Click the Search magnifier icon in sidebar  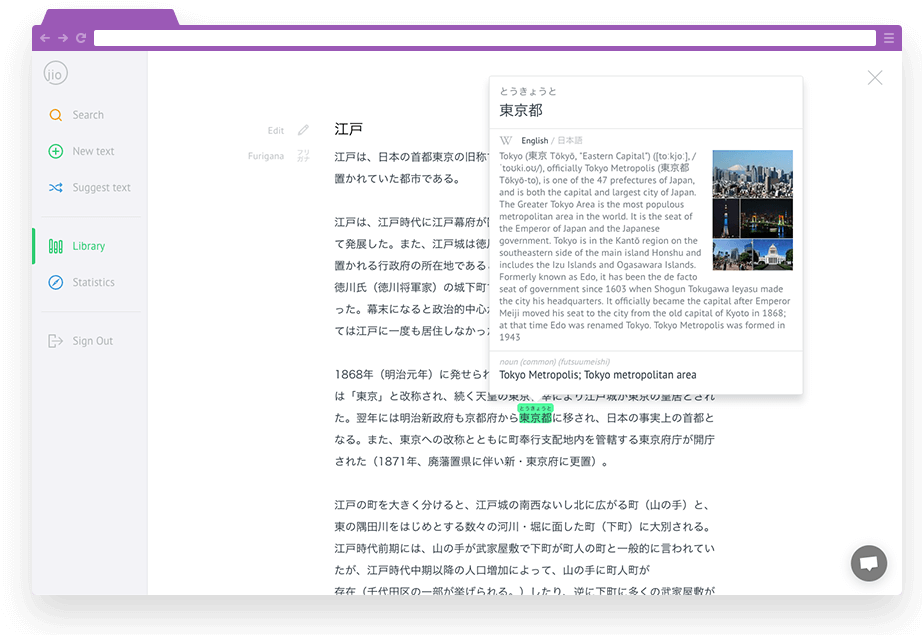56,115
